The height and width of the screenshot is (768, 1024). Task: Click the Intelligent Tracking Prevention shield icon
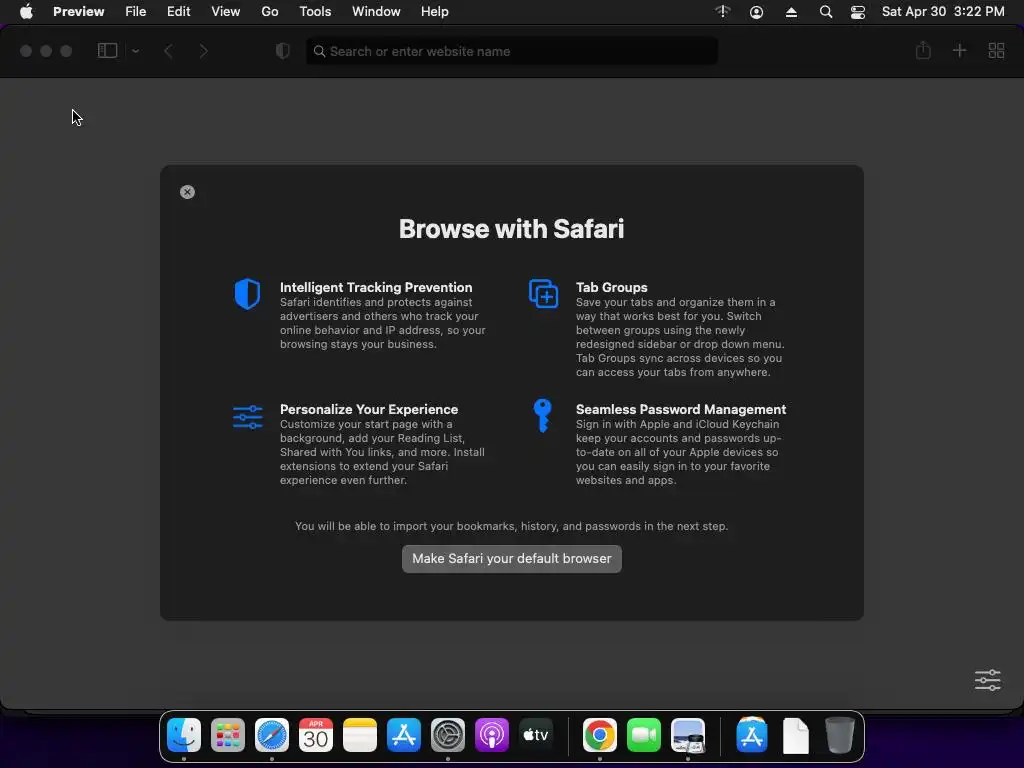pyautogui.click(x=248, y=294)
